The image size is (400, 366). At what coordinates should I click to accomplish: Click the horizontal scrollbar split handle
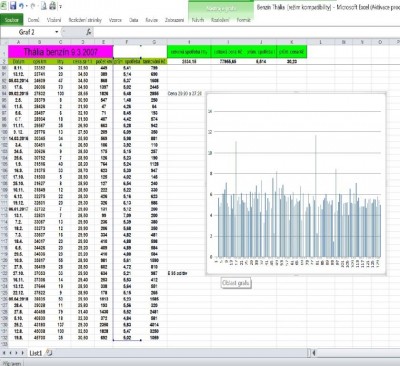tap(309, 352)
